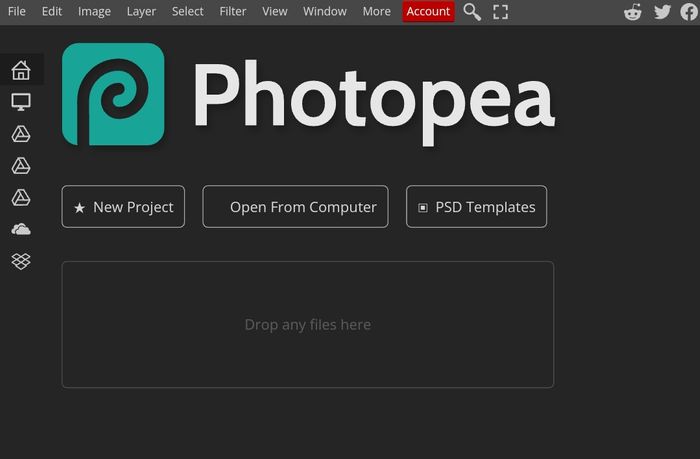The image size is (700, 459).
Task: Open the Image menu
Action: (x=94, y=12)
